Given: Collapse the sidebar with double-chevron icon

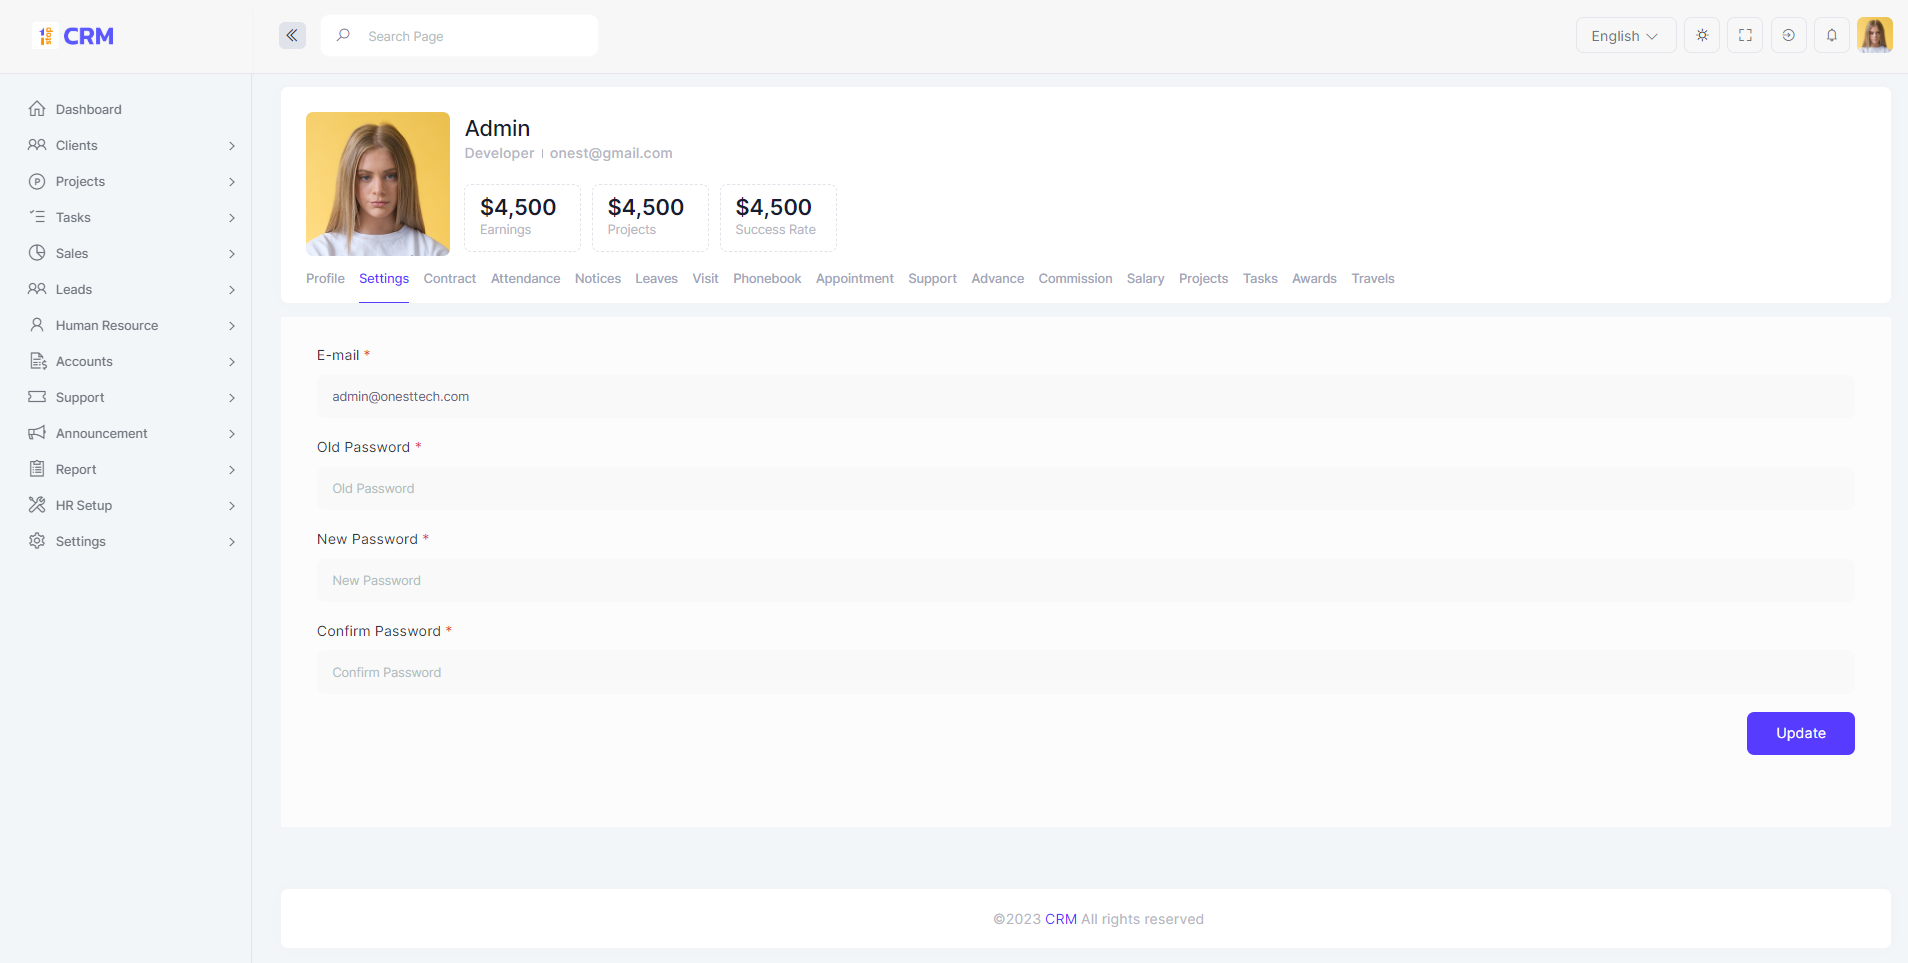Looking at the screenshot, I should tap(292, 36).
